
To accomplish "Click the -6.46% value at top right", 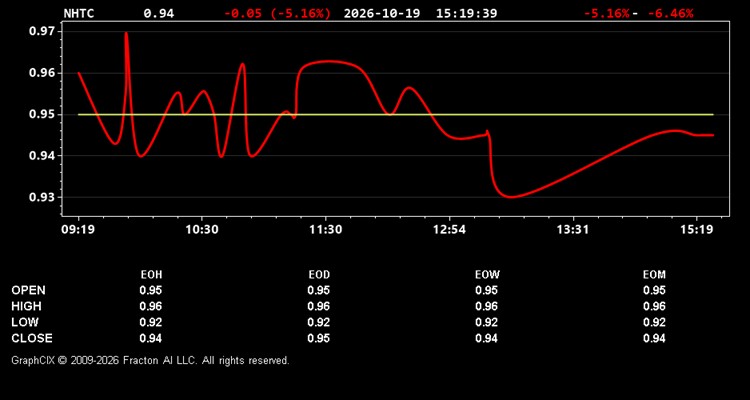I will point(670,13).
